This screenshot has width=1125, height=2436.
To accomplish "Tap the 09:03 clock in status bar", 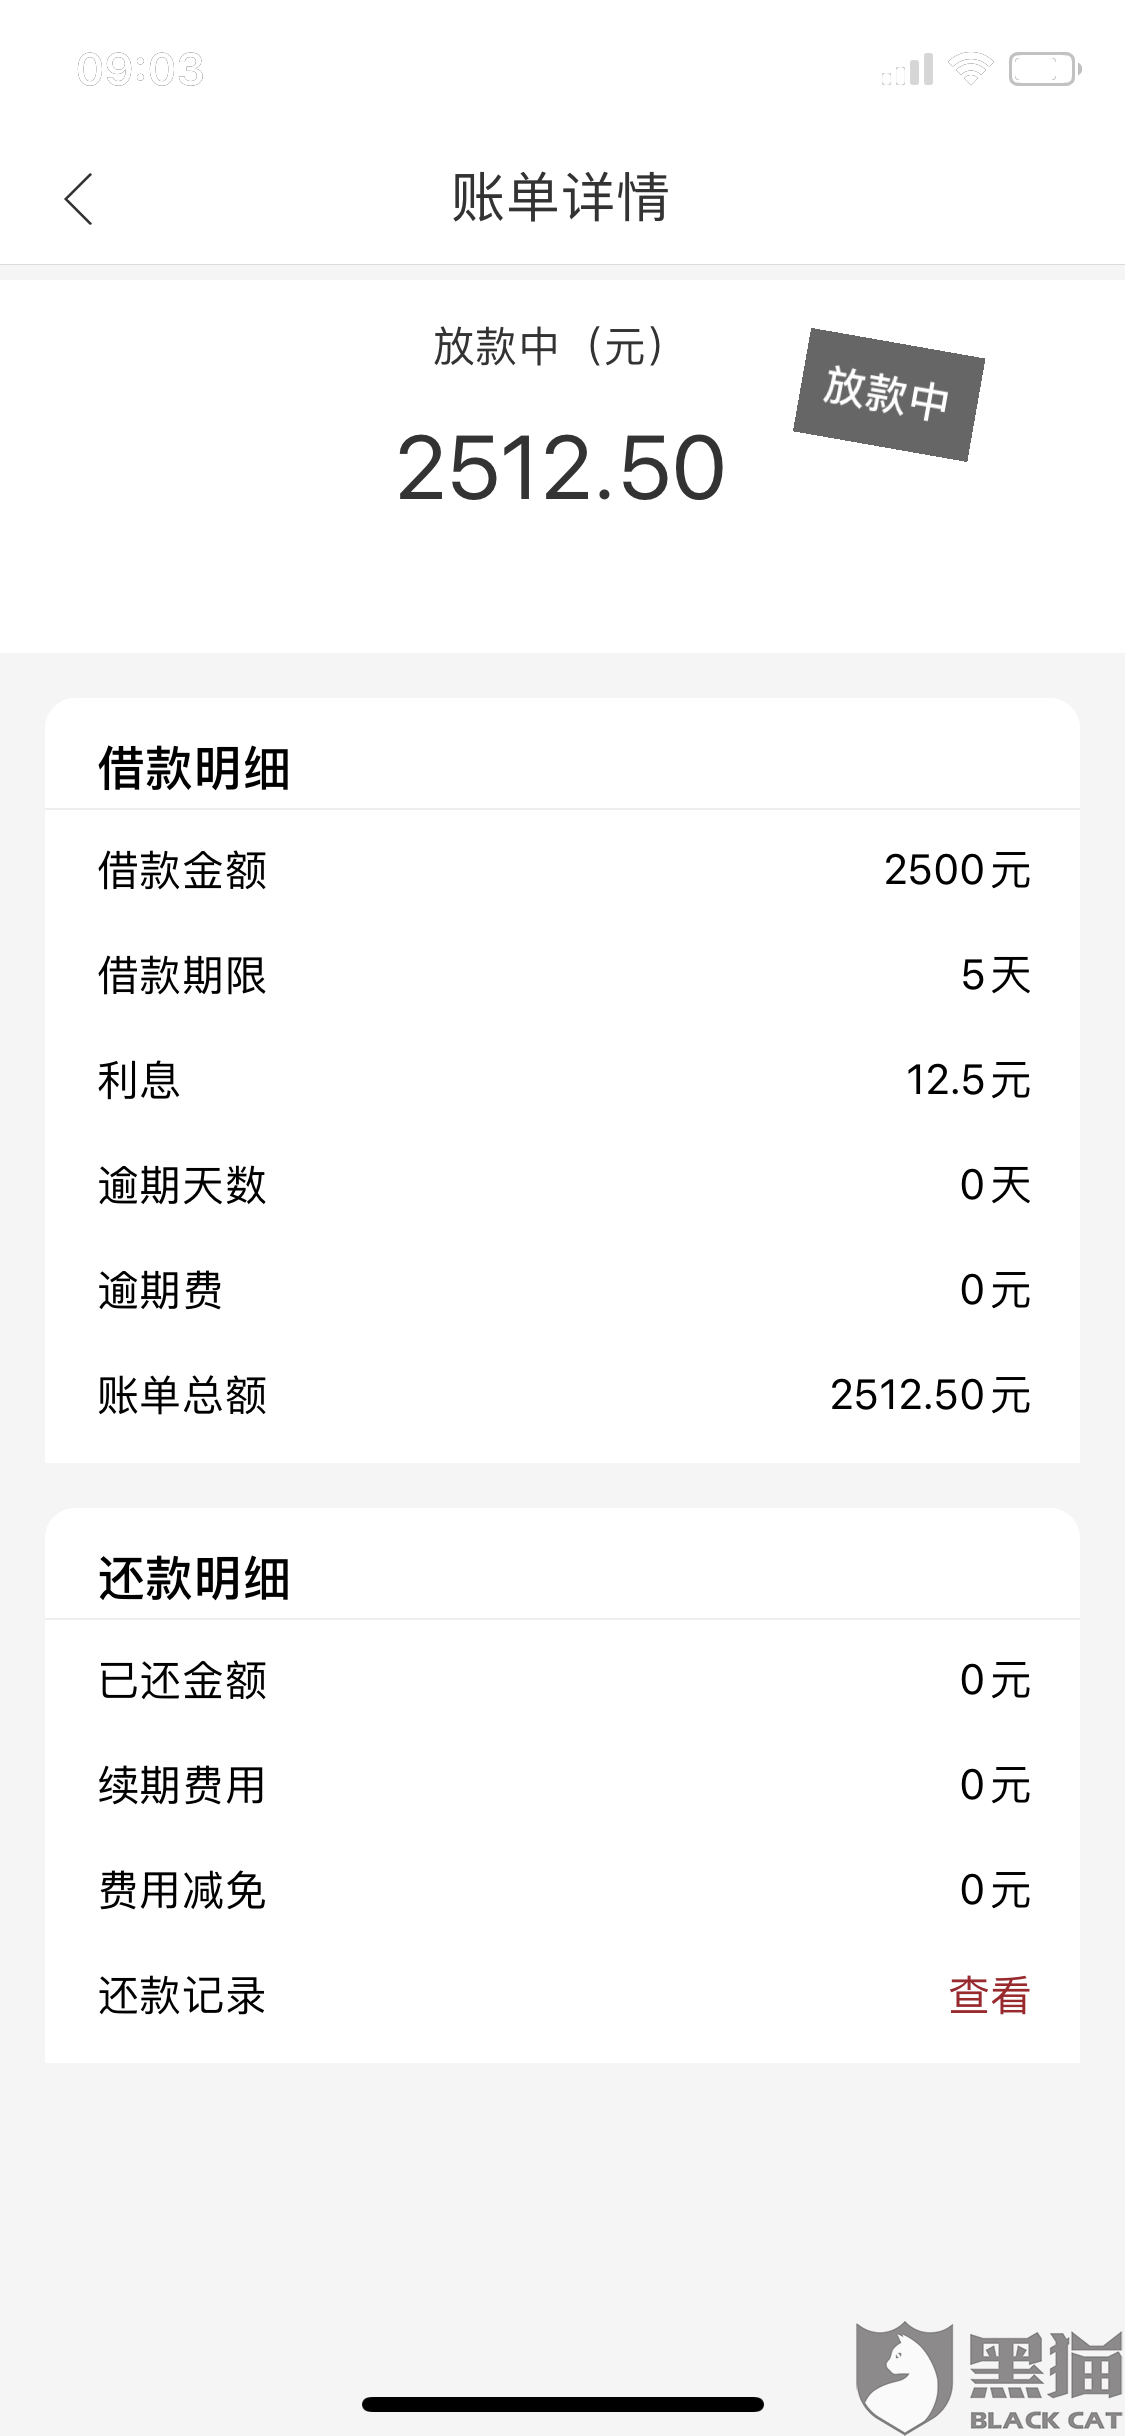I will (141, 69).
